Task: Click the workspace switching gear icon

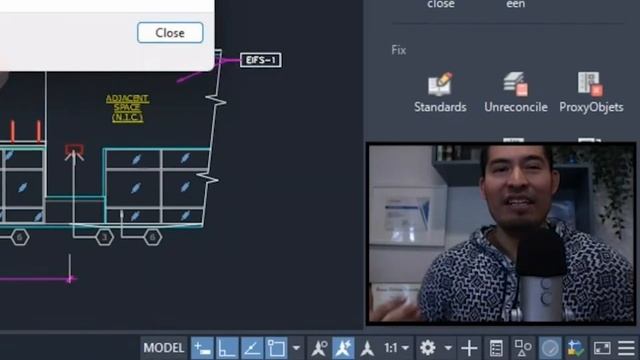Action: click(x=428, y=348)
